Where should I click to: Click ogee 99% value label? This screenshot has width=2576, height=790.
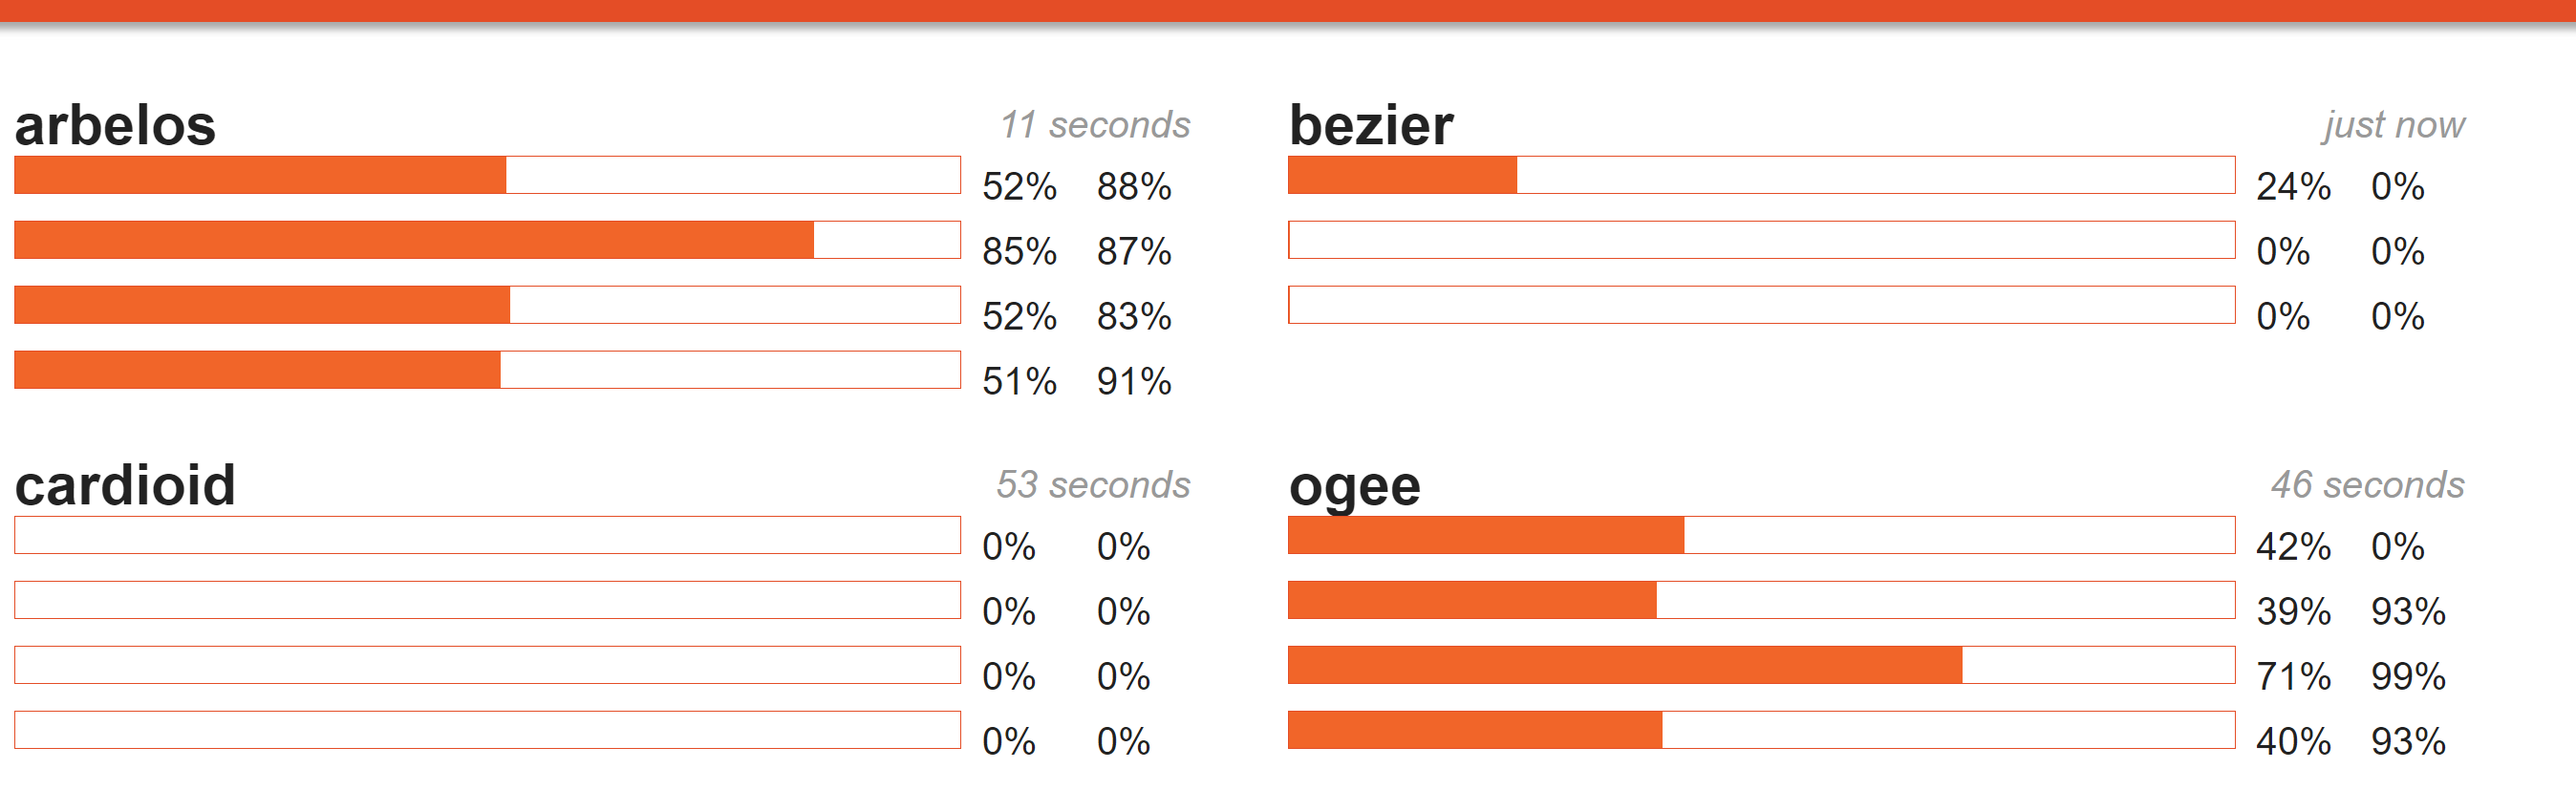(2408, 677)
